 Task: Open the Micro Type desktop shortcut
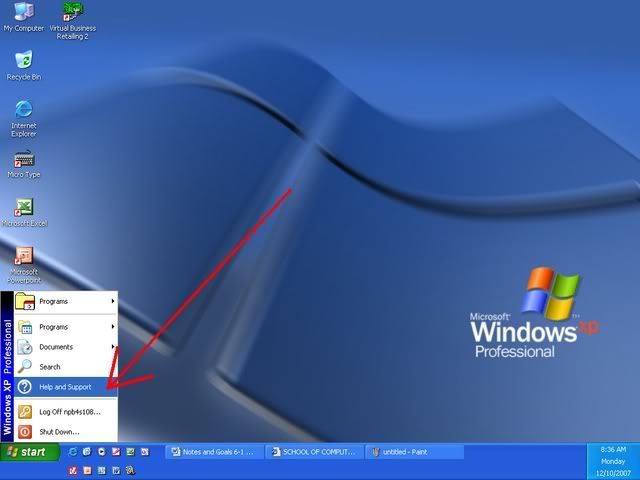[x=24, y=164]
